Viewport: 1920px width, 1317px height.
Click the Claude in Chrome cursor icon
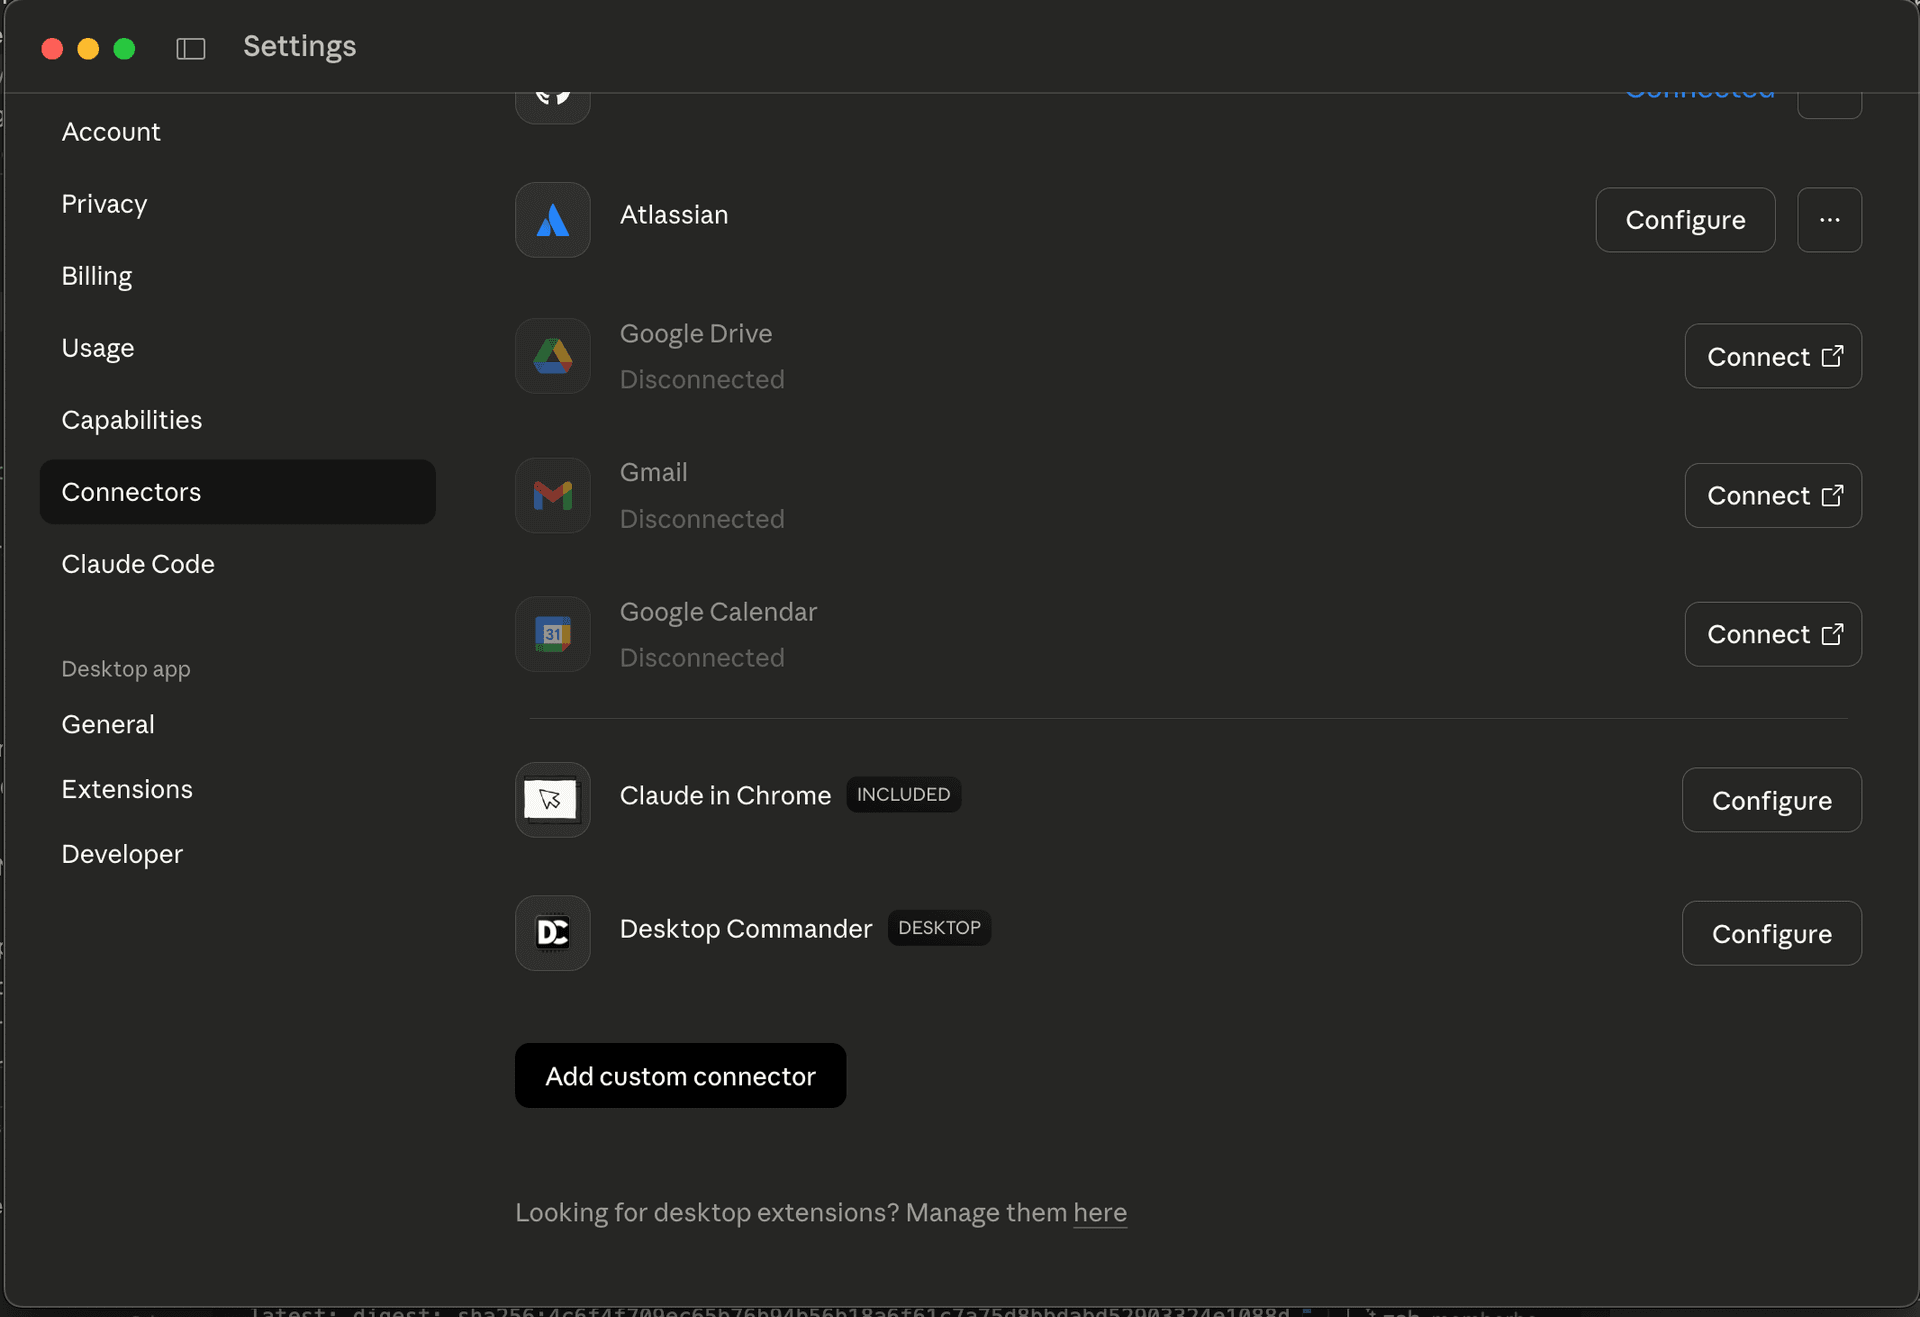(551, 799)
